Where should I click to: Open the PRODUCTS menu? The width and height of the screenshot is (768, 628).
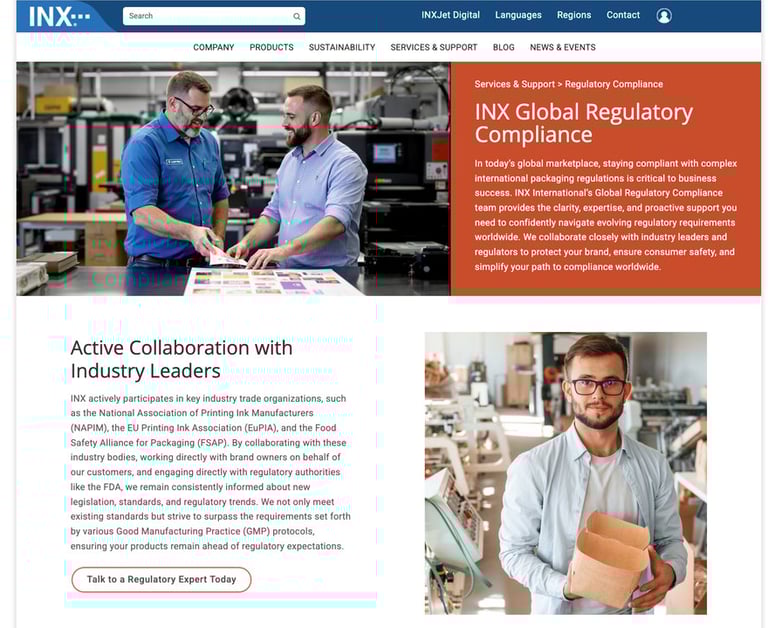(271, 48)
